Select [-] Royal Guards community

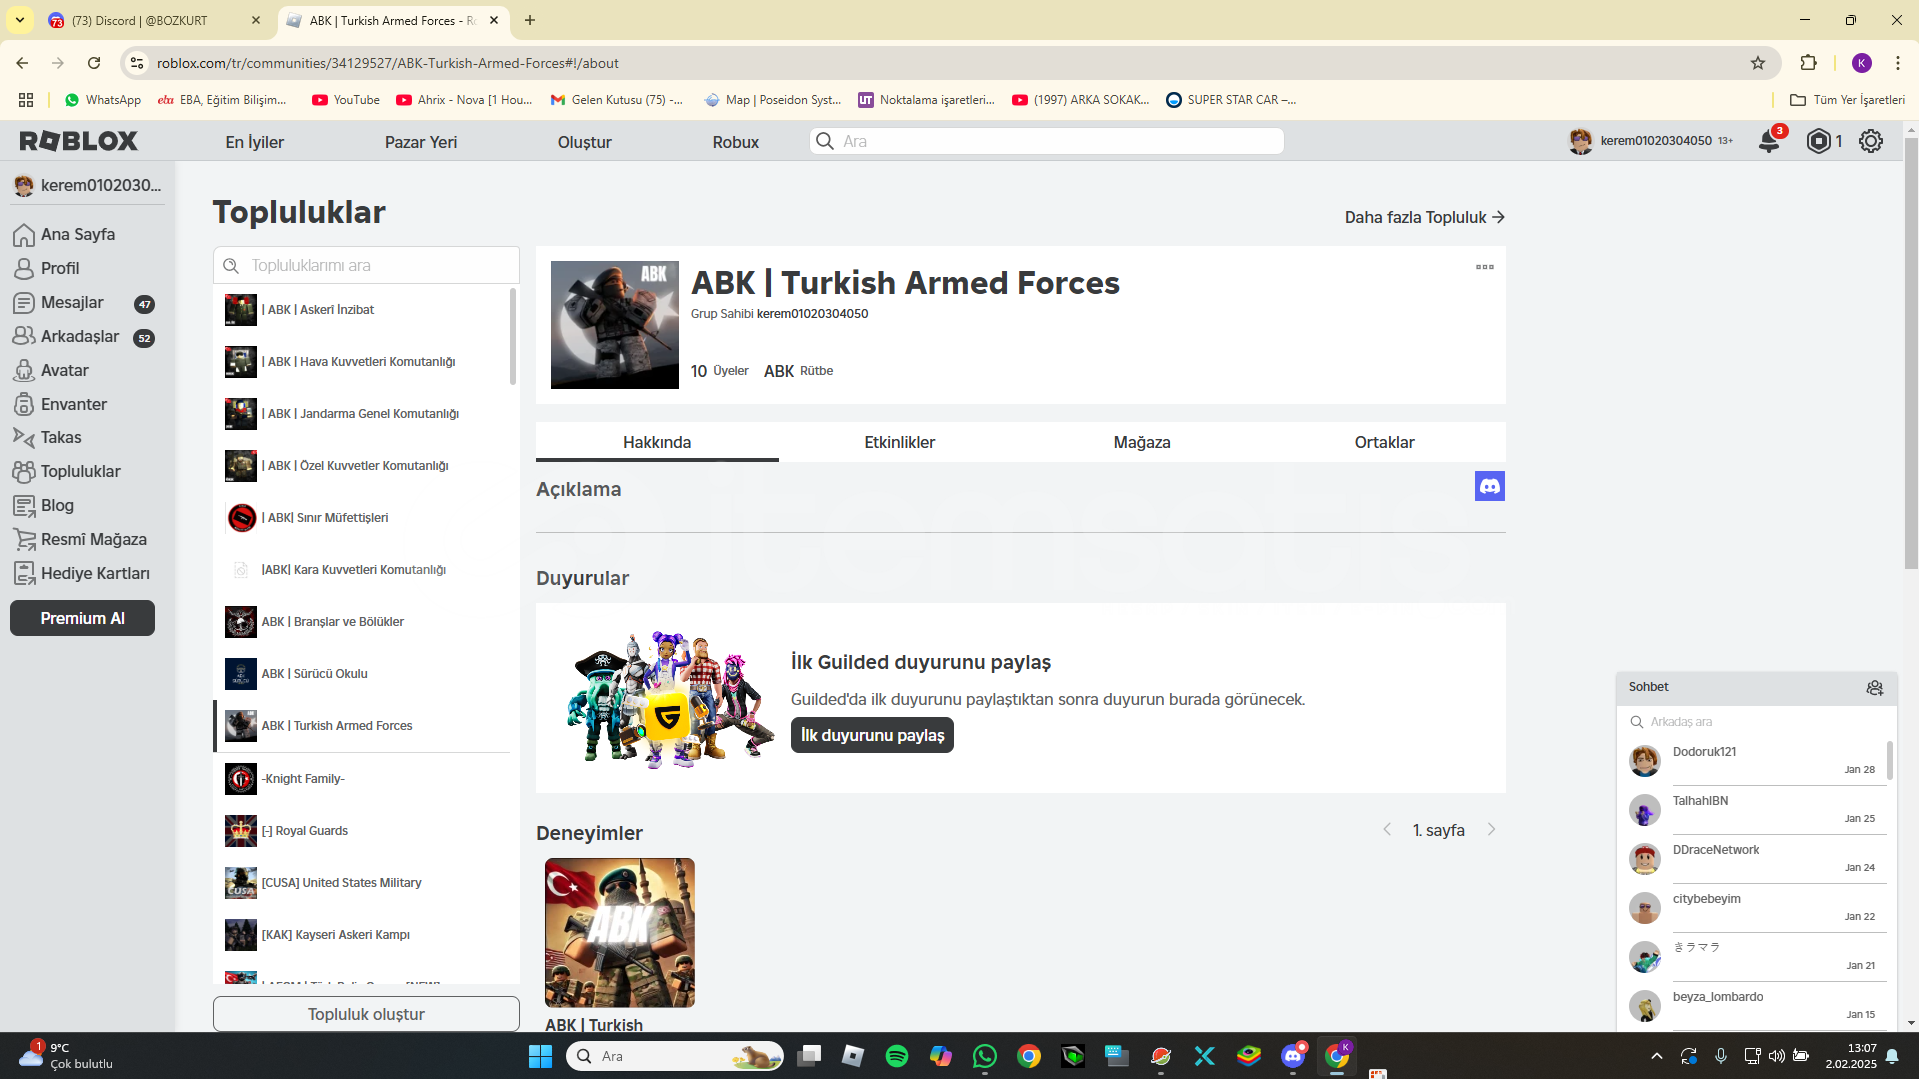pos(362,831)
